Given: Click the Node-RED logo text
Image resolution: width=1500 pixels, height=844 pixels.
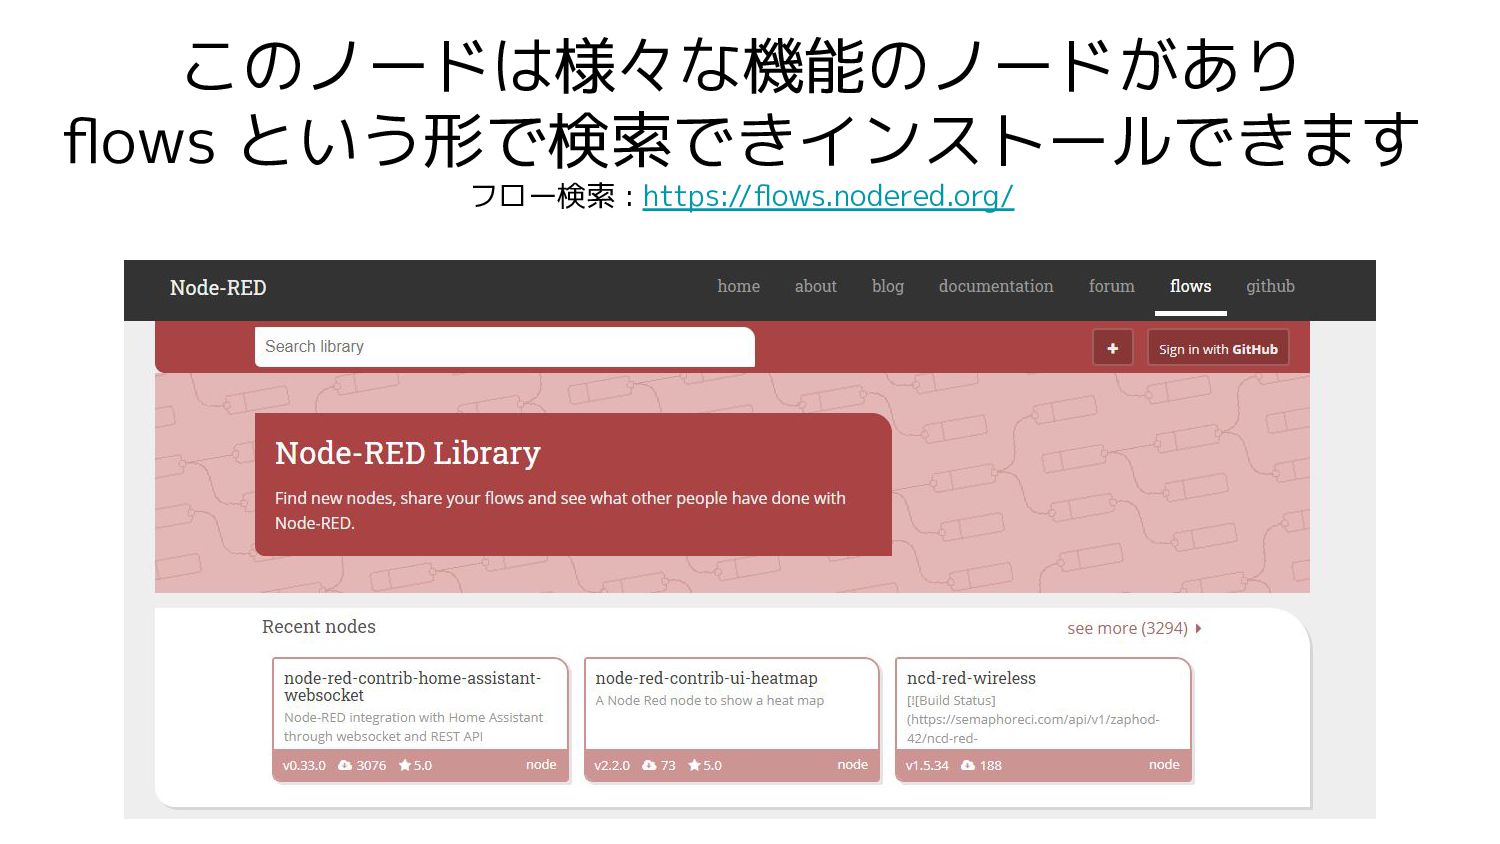Looking at the screenshot, I should (x=218, y=288).
